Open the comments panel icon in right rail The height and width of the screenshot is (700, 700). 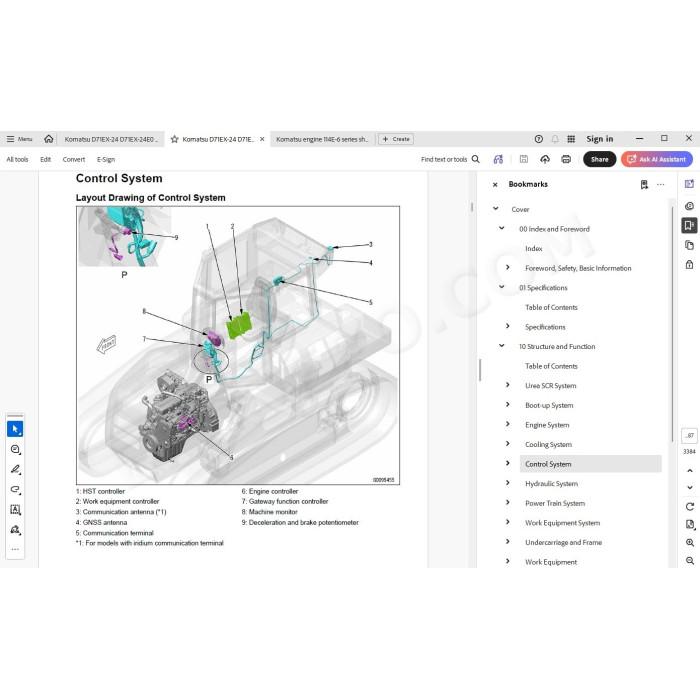(x=689, y=206)
